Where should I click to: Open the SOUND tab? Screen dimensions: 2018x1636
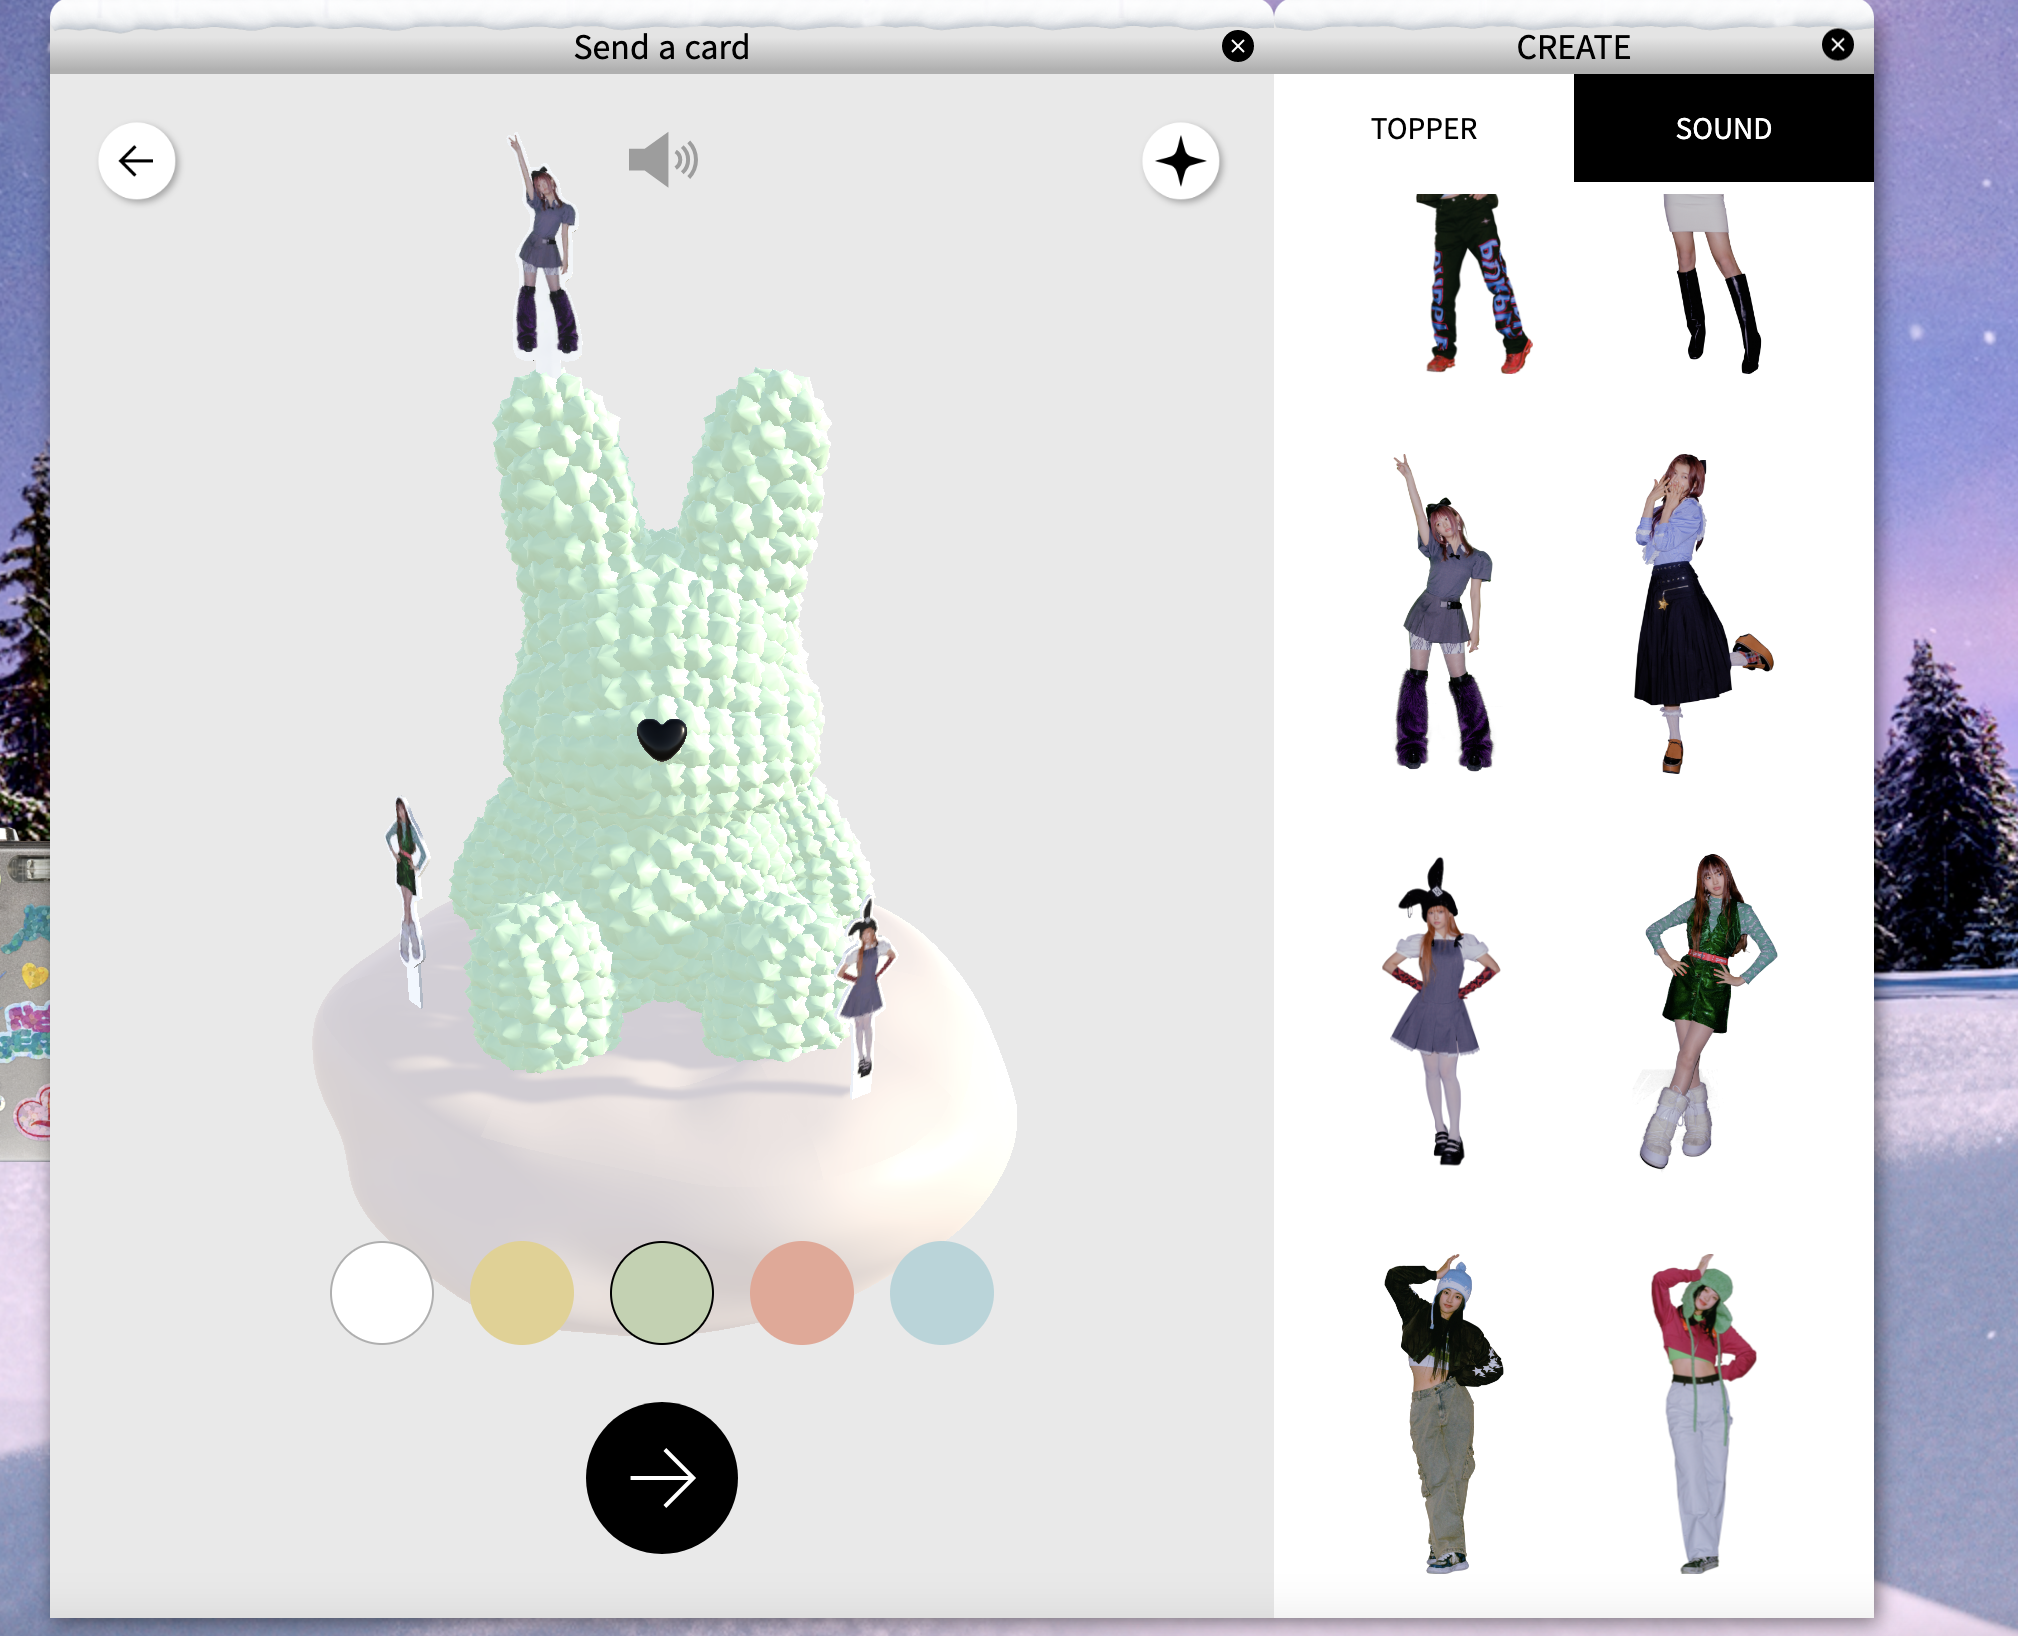pos(1723,128)
